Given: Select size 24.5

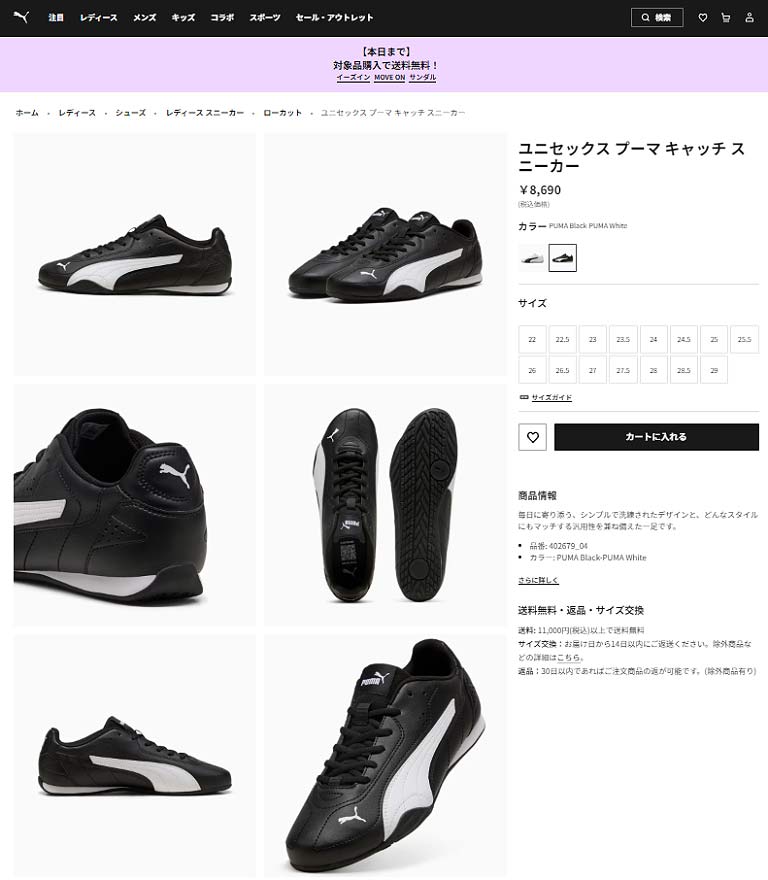Looking at the screenshot, I should coord(683,340).
